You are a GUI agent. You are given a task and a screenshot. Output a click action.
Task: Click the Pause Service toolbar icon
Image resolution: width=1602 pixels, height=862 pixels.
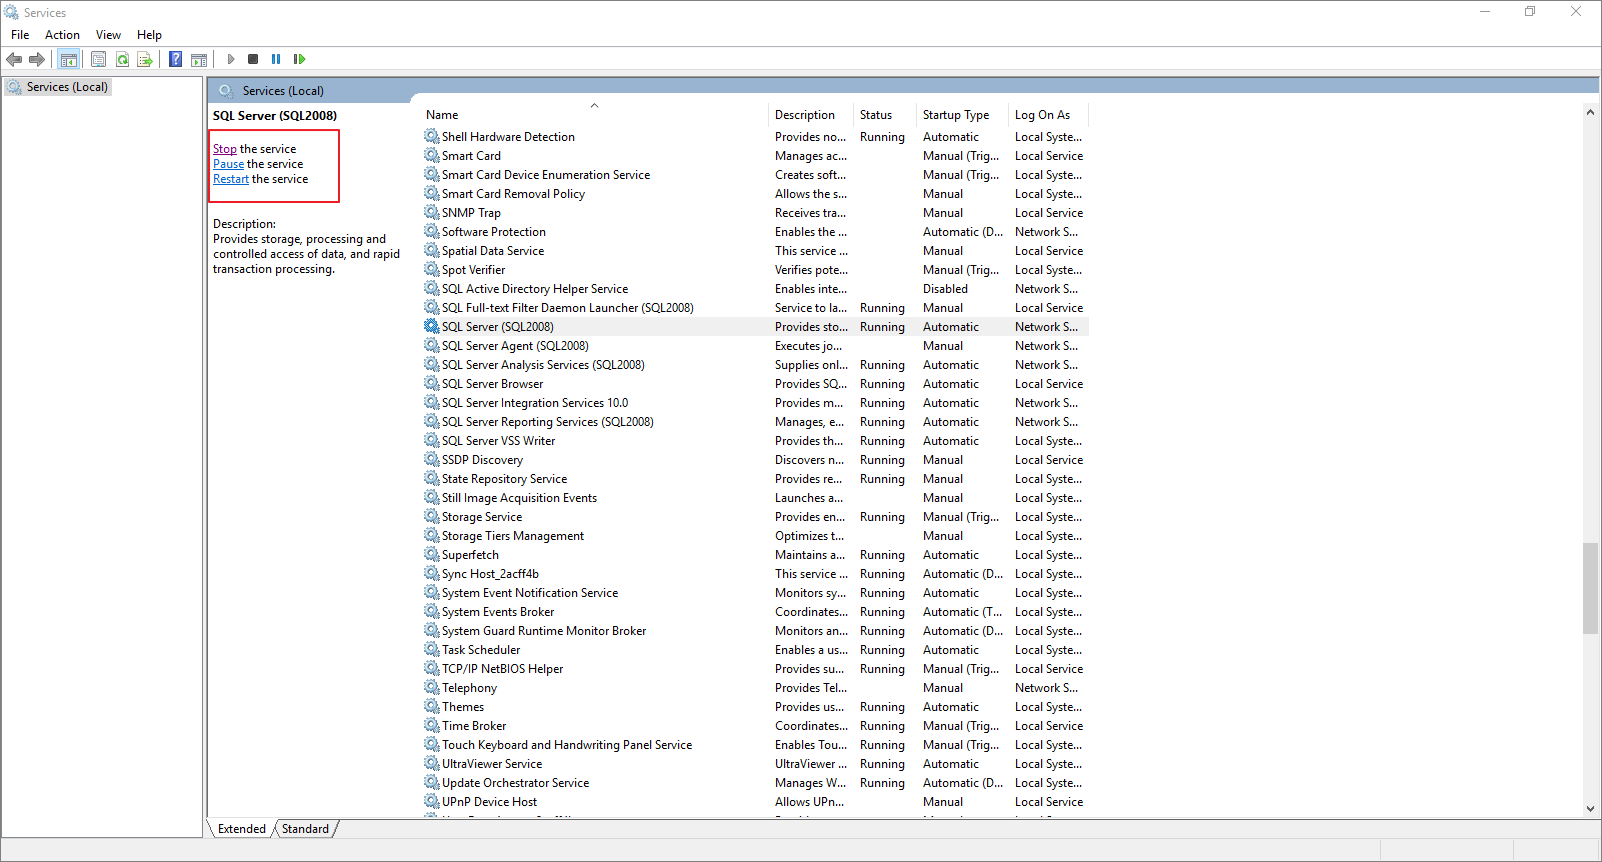[x=276, y=59]
